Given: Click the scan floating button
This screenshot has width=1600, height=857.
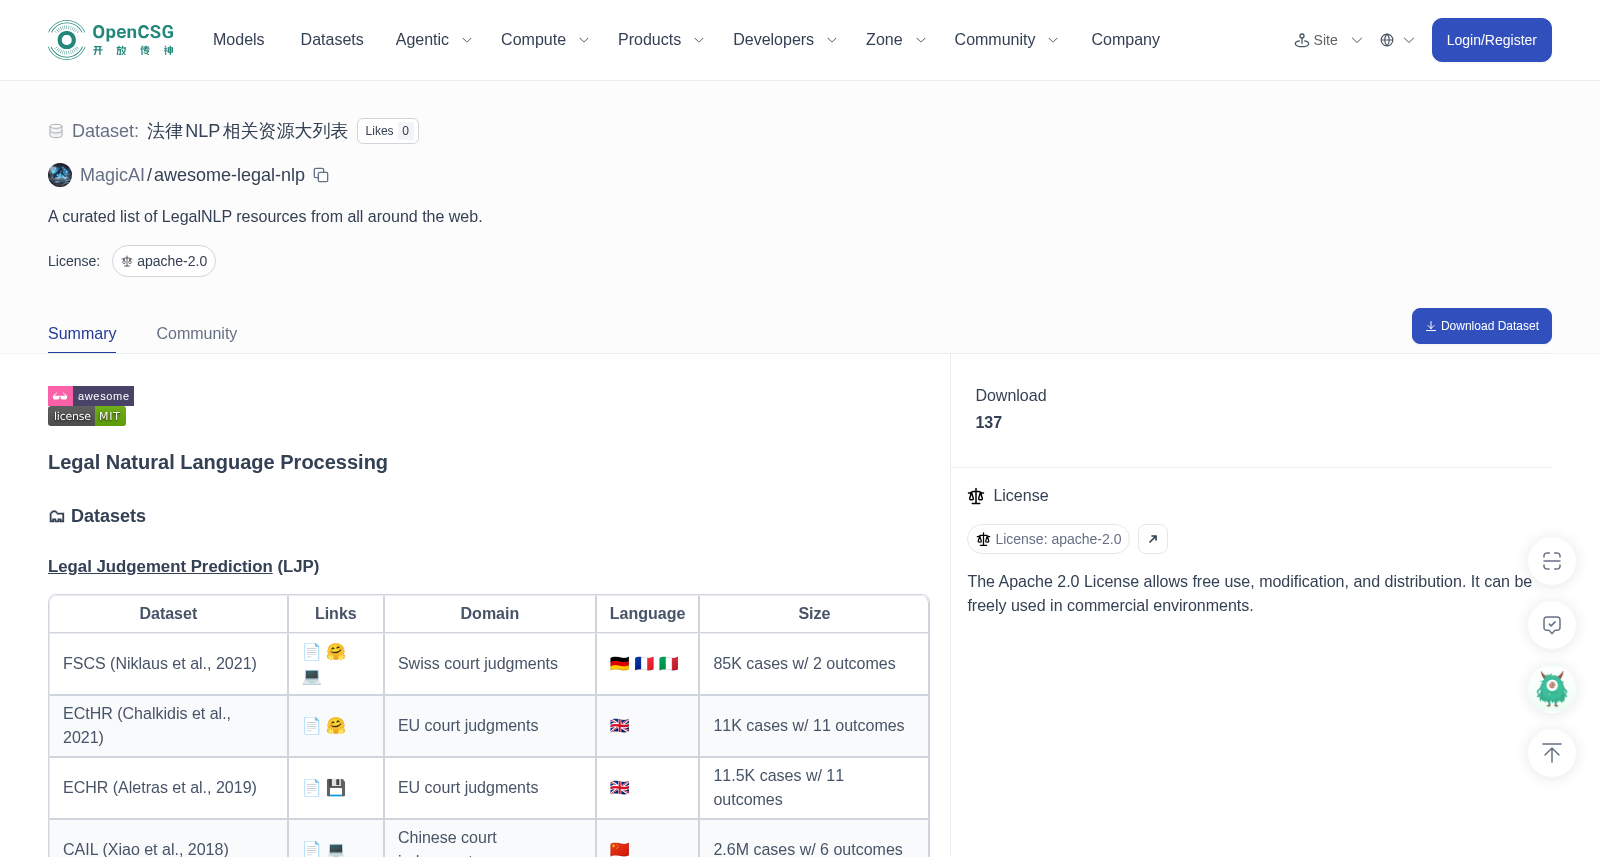Looking at the screenshot, I should 1552,561.
